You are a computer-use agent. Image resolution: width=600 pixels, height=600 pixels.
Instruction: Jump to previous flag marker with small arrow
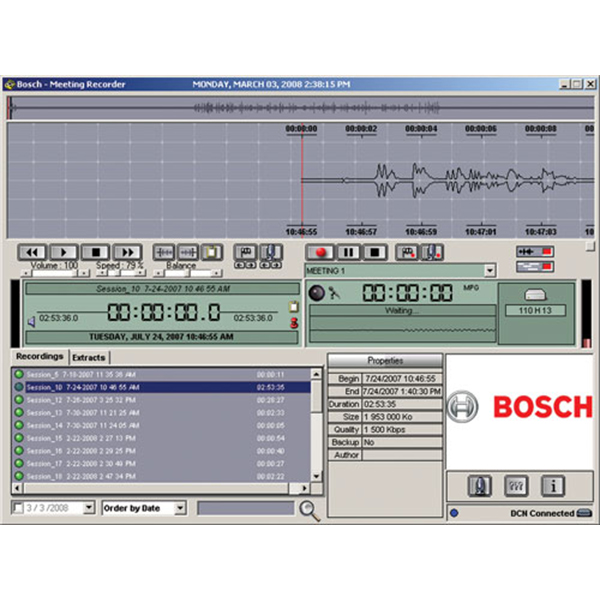pos(240,265)
